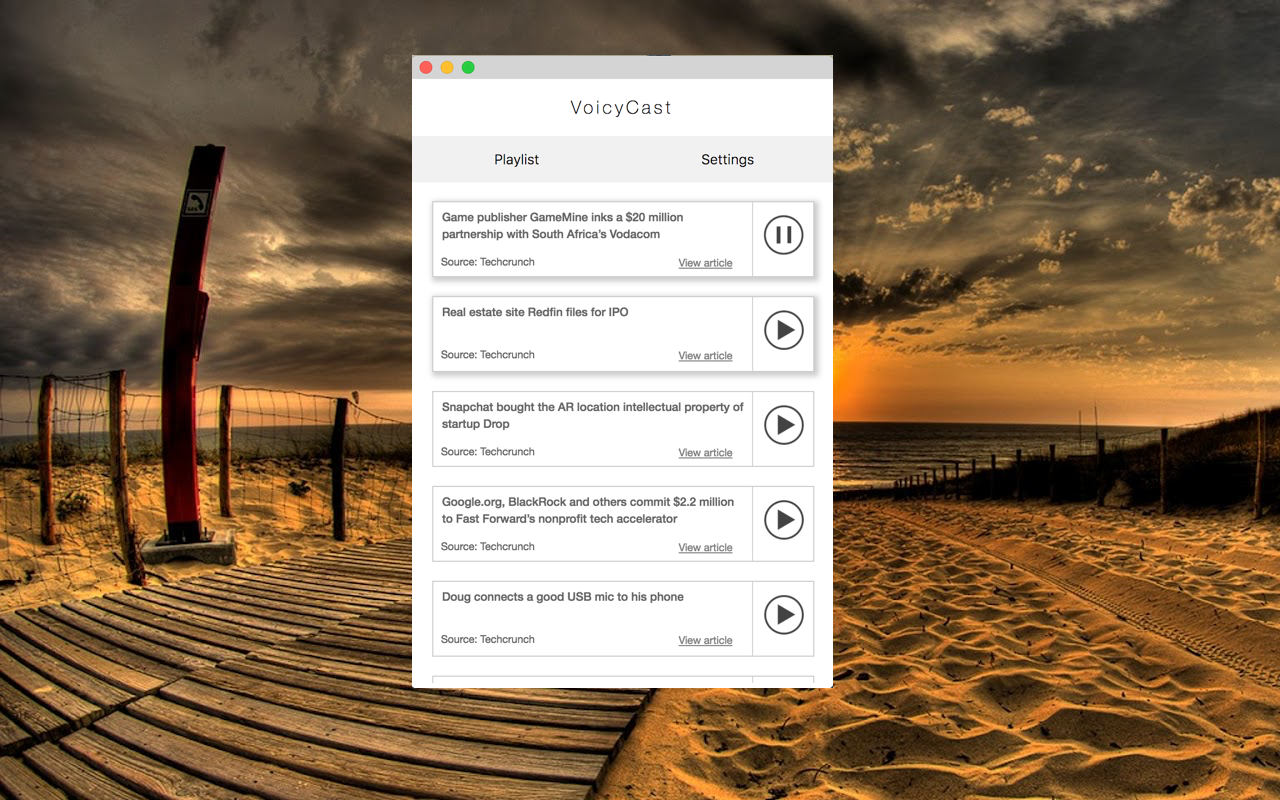Switch to the Playlist tab
Image resolution: width=1280 pixels, height=800 pixels.
coord(517,160)
